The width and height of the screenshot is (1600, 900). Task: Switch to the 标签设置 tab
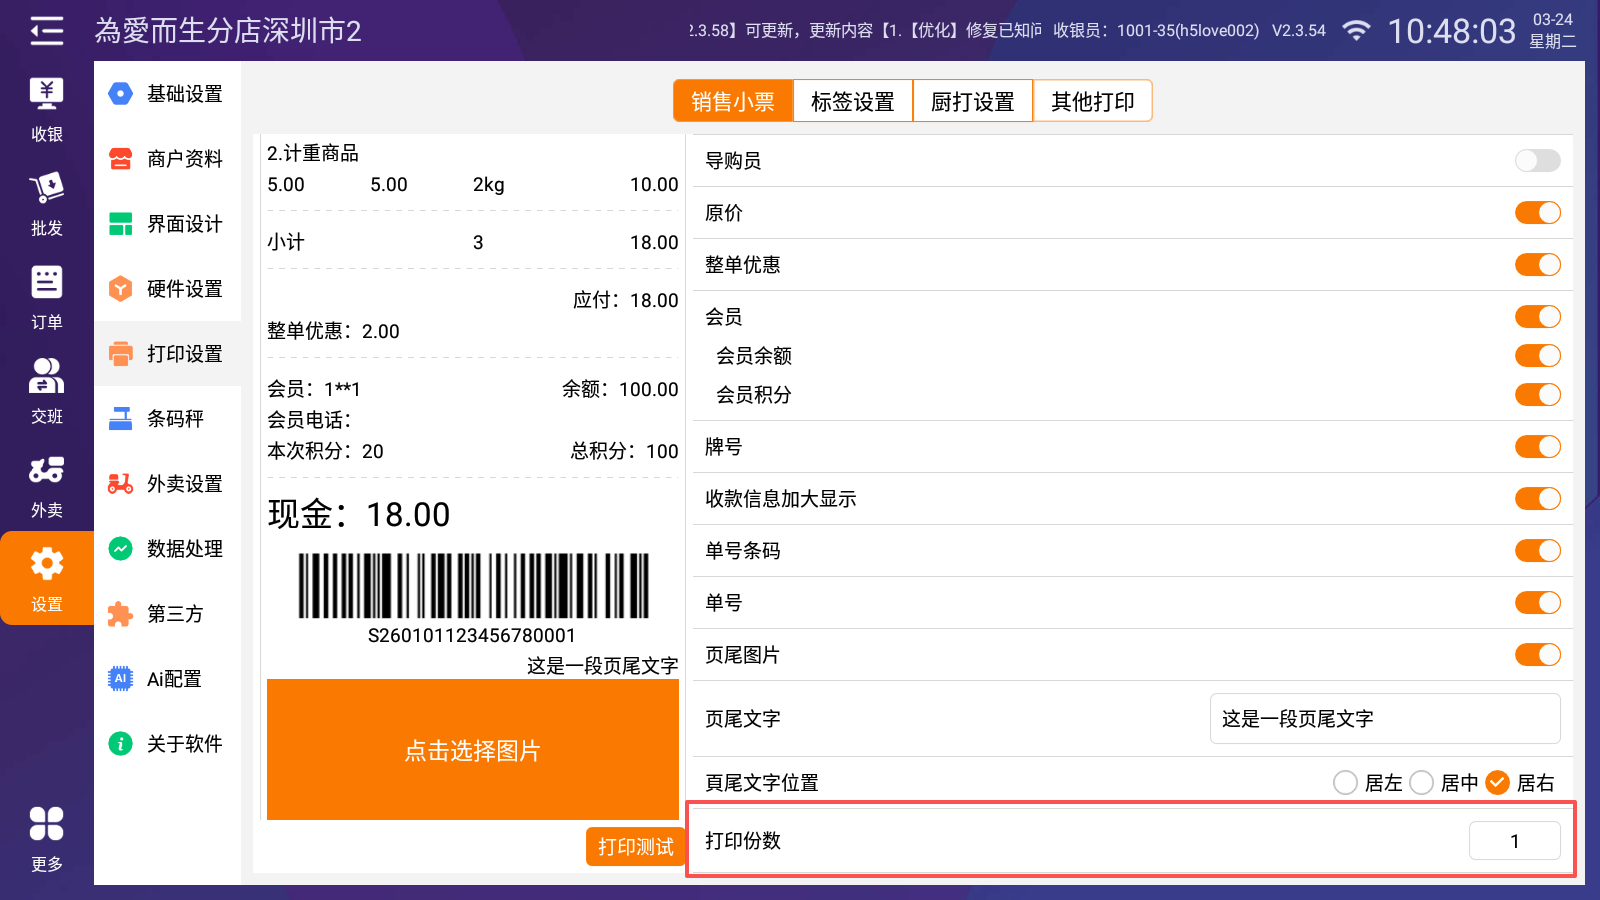pyautogui.click(x=852, y=101)
